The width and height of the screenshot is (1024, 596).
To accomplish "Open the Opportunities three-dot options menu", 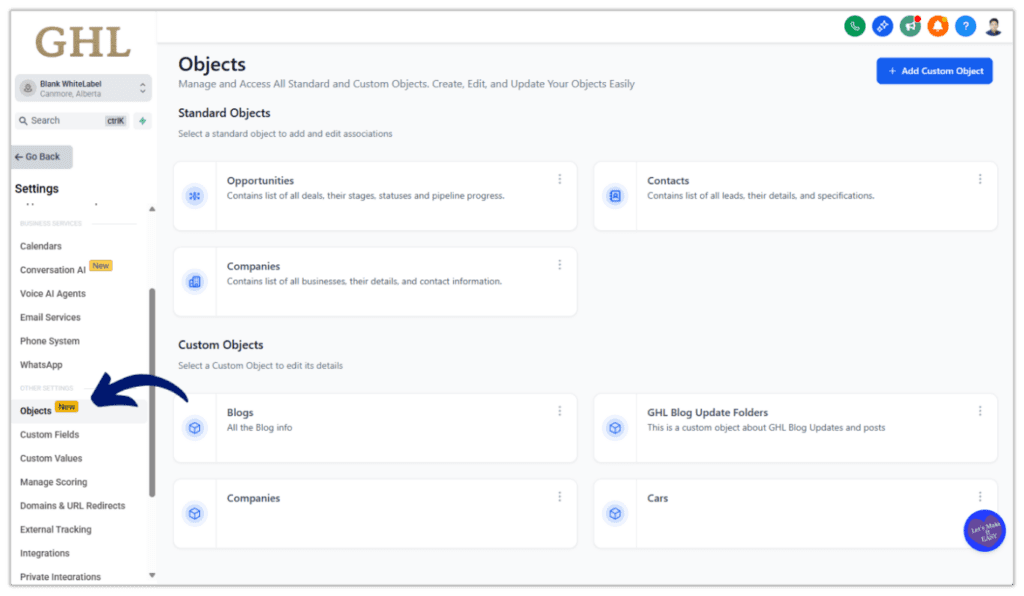I will point(560,179).
